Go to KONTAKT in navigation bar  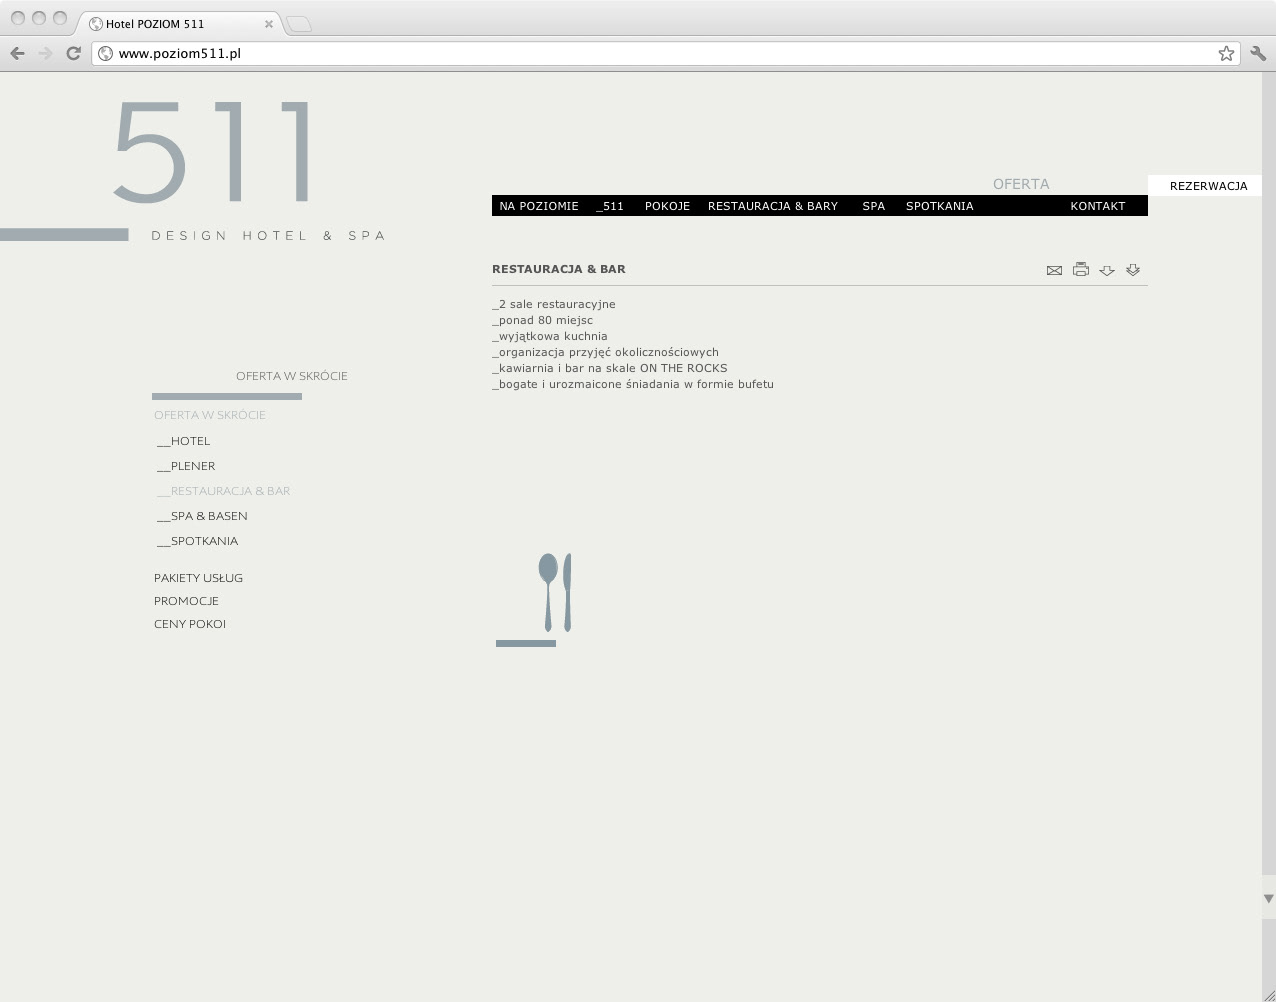tap(1097, 206)
